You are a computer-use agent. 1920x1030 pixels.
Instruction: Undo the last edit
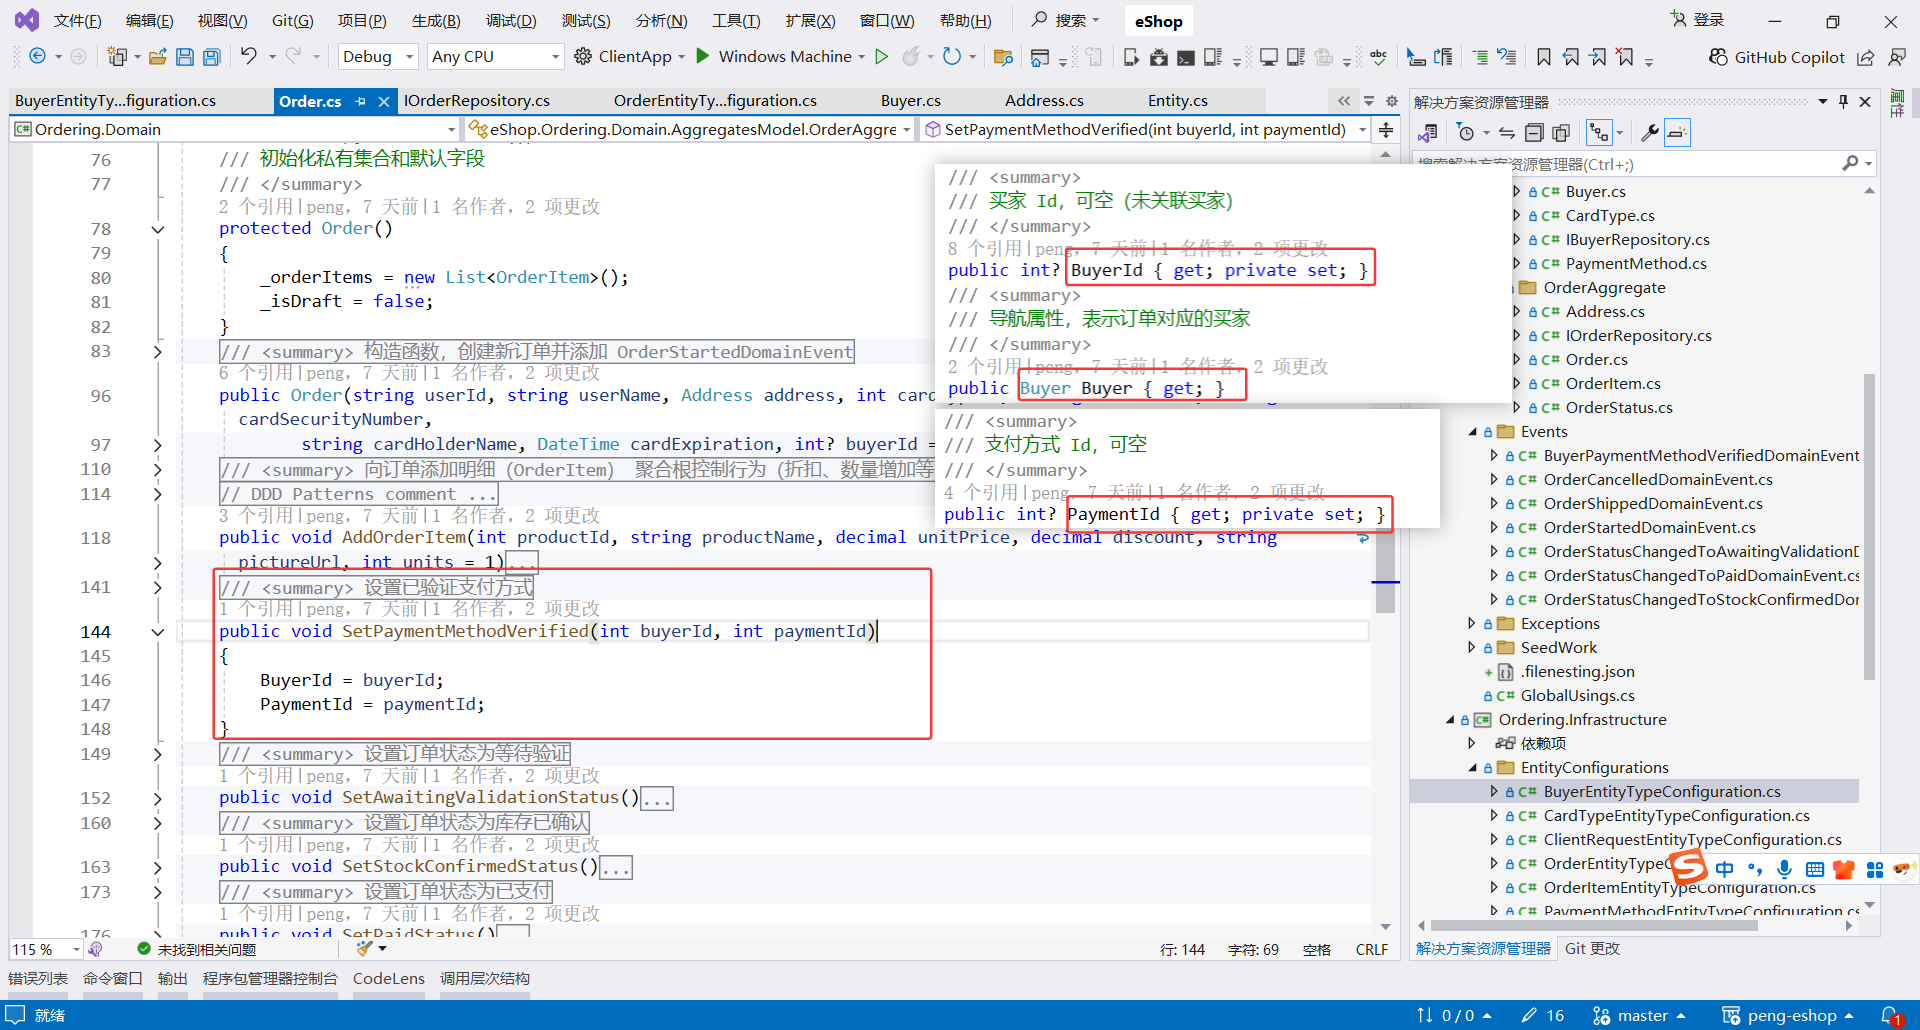(x=248, y=57)
